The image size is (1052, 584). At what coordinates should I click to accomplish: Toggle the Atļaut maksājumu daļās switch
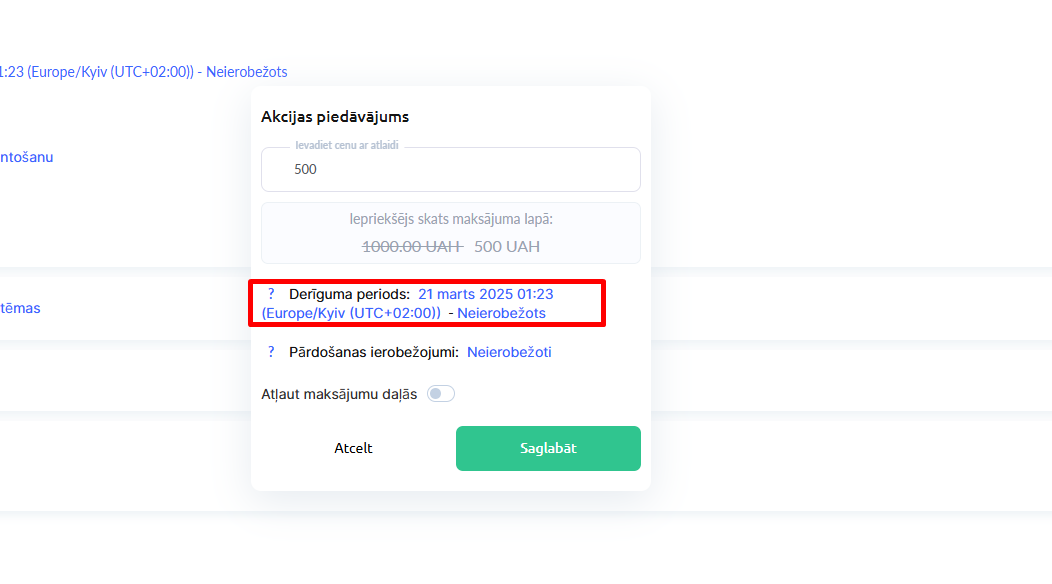(440, 394)
